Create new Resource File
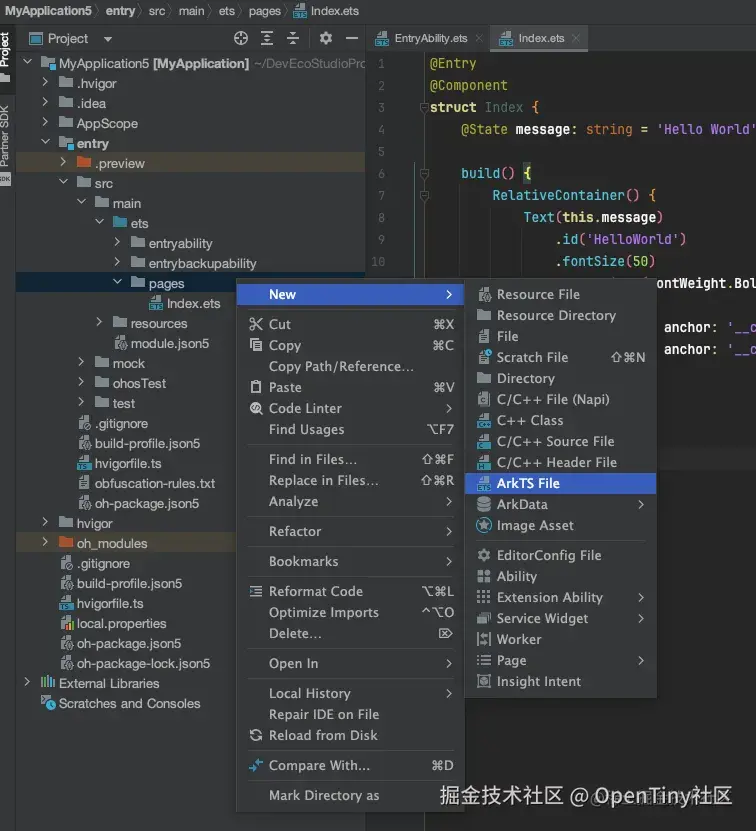This screenshot has width=756, height=831. click(x=560, y=295)
